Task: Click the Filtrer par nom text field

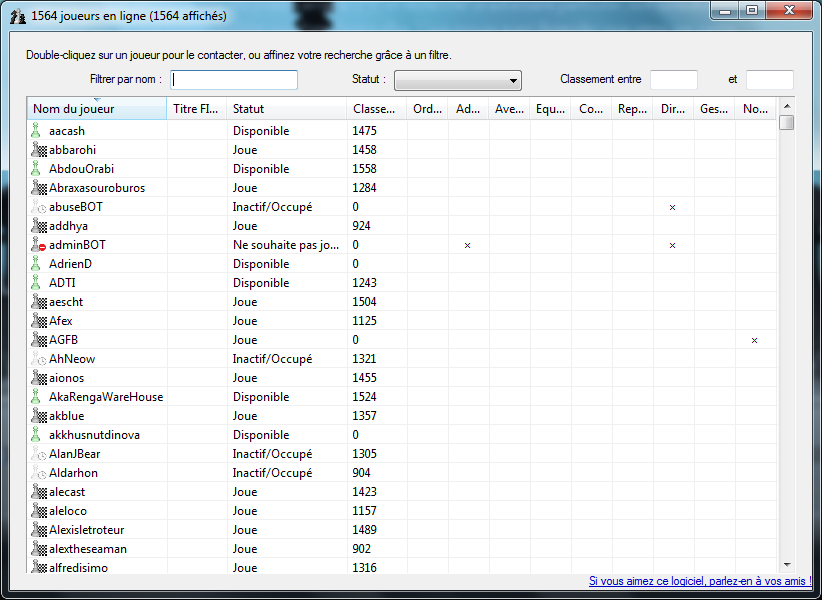Action: point(234,80)
